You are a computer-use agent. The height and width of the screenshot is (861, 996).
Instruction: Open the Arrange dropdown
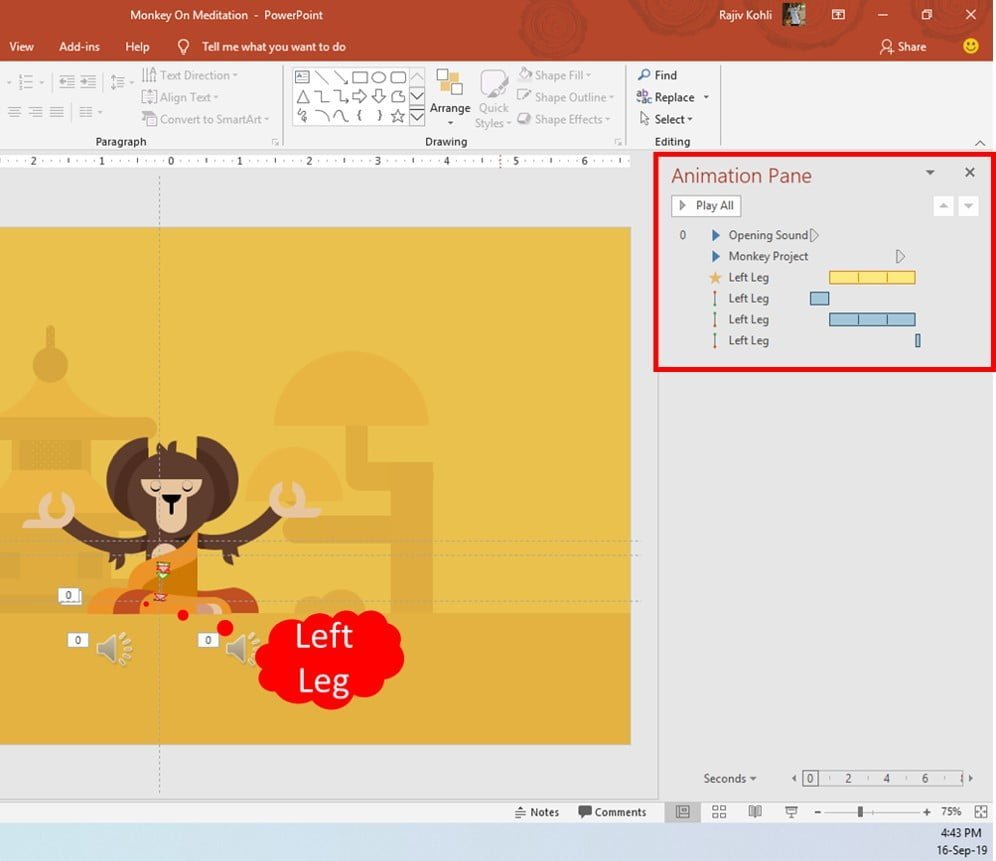(450, 98)
